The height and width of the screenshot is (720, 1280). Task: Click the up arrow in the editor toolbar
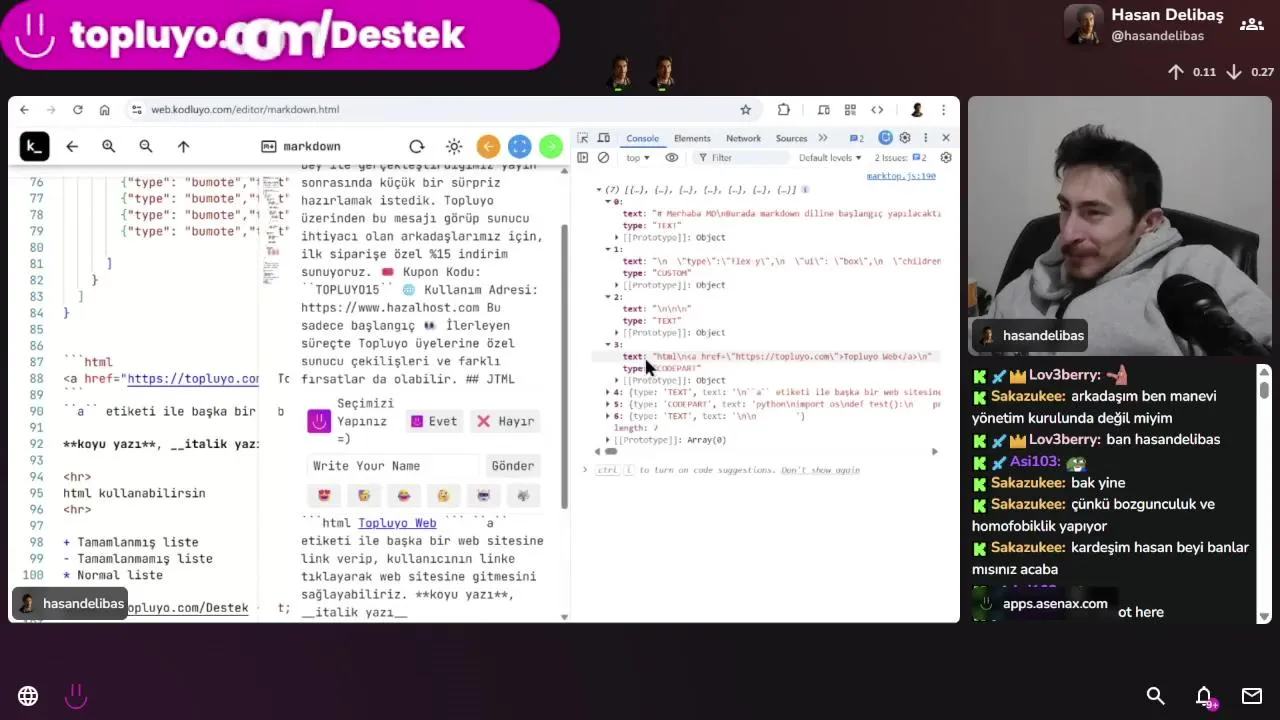pyautogui.click(x=183, y=146)
